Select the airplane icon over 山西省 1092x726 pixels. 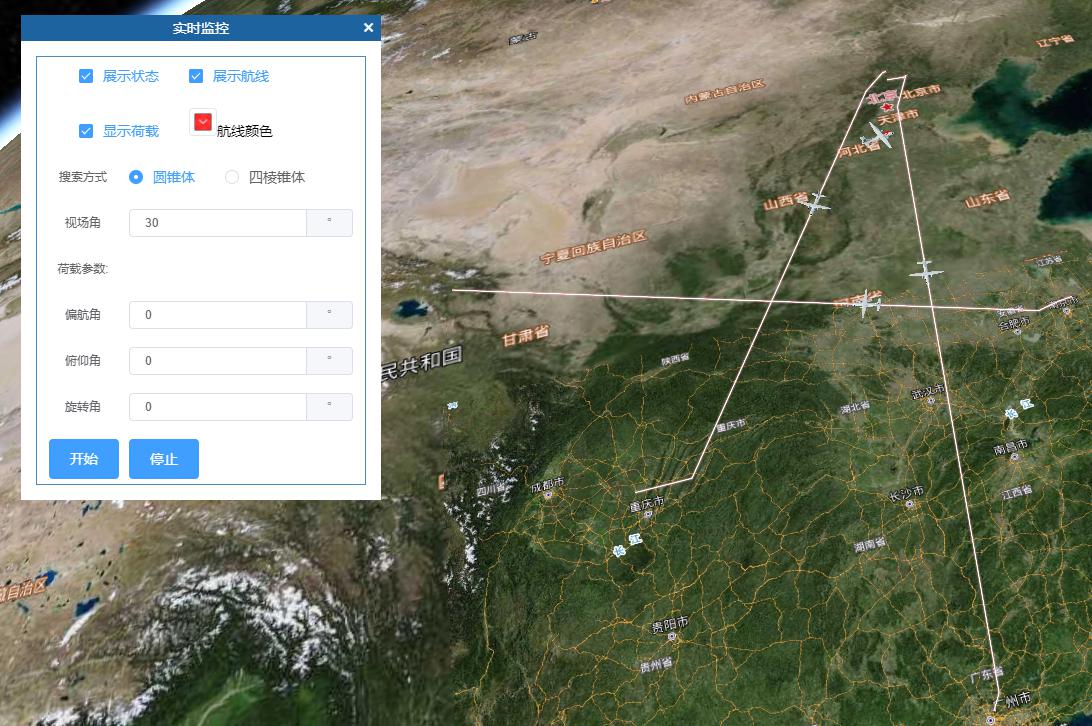[x=815, y=203]
